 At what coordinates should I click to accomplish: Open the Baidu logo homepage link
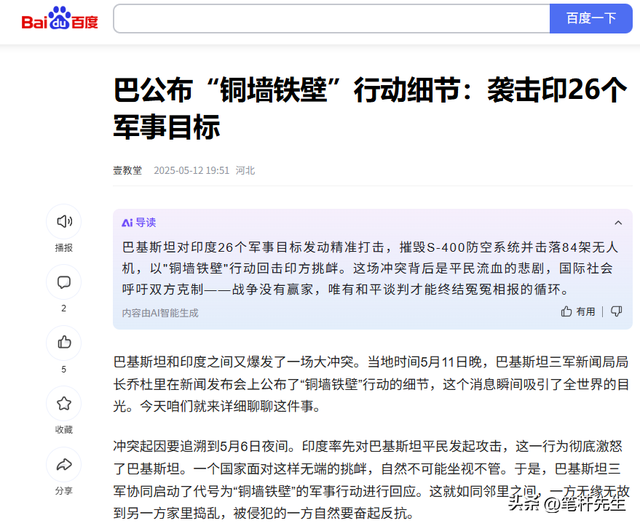click(x=60, y=19)
